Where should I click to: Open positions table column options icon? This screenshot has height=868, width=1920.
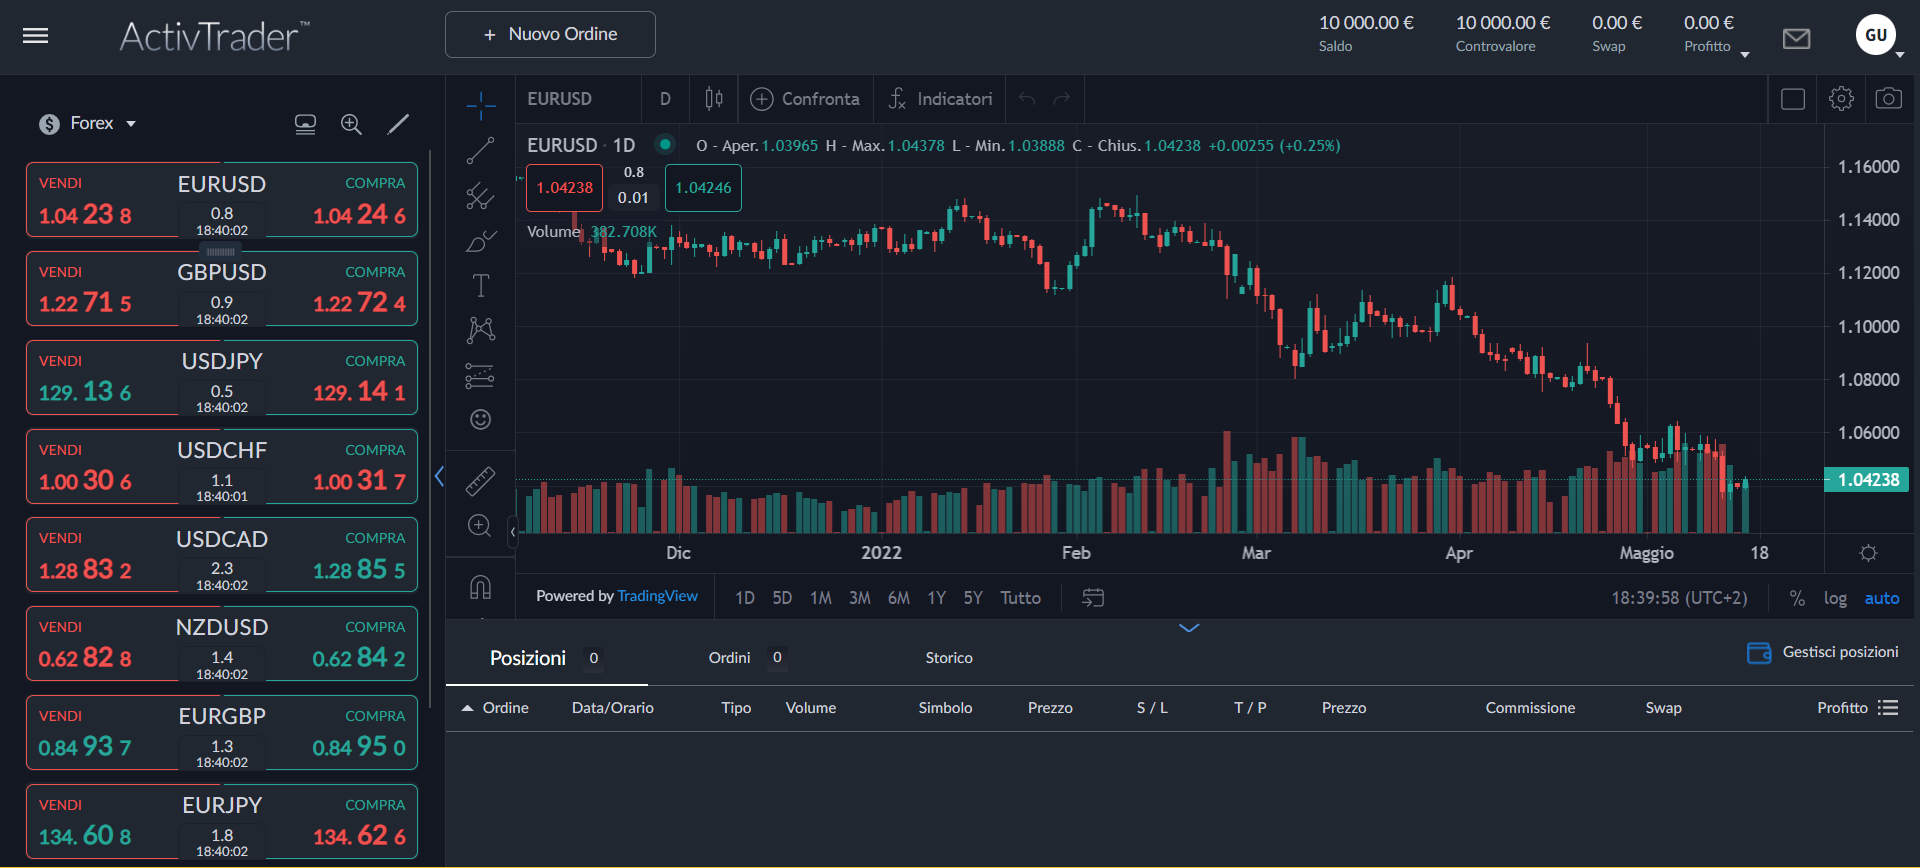[1888, 708]
